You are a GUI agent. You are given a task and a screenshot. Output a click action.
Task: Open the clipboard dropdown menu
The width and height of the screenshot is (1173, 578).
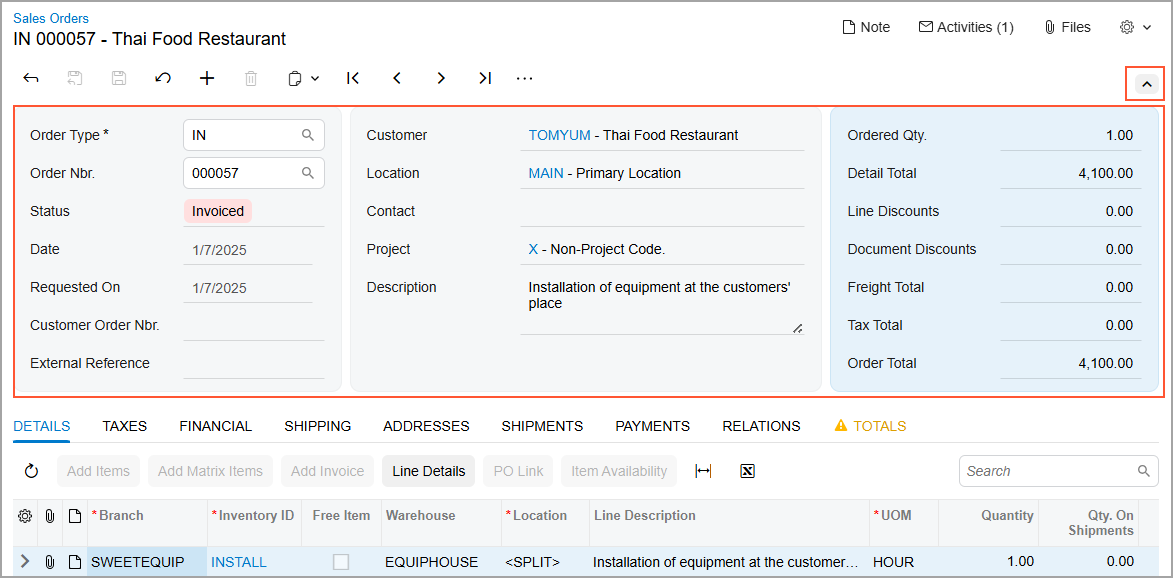[303, 78]
